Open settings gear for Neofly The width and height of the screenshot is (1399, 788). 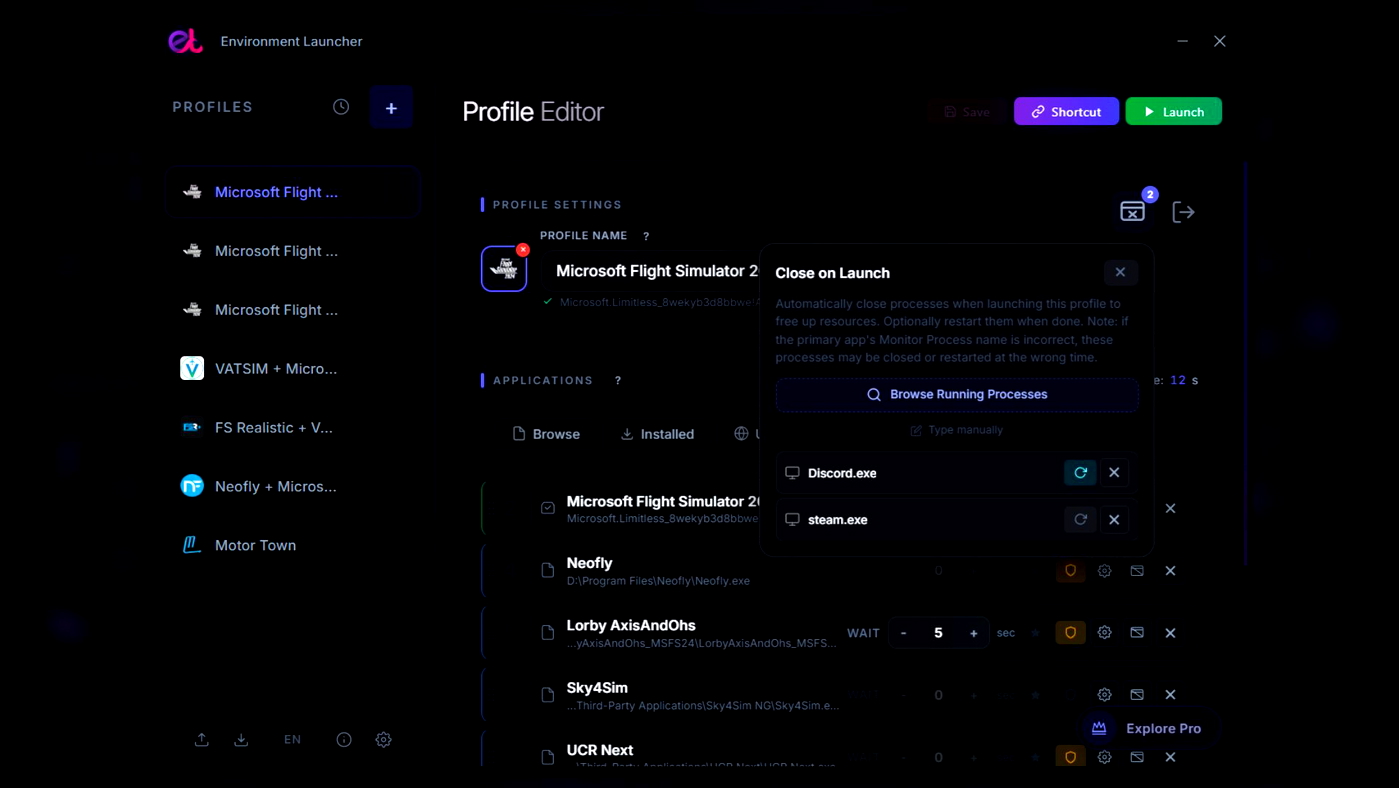point(1104,571)
